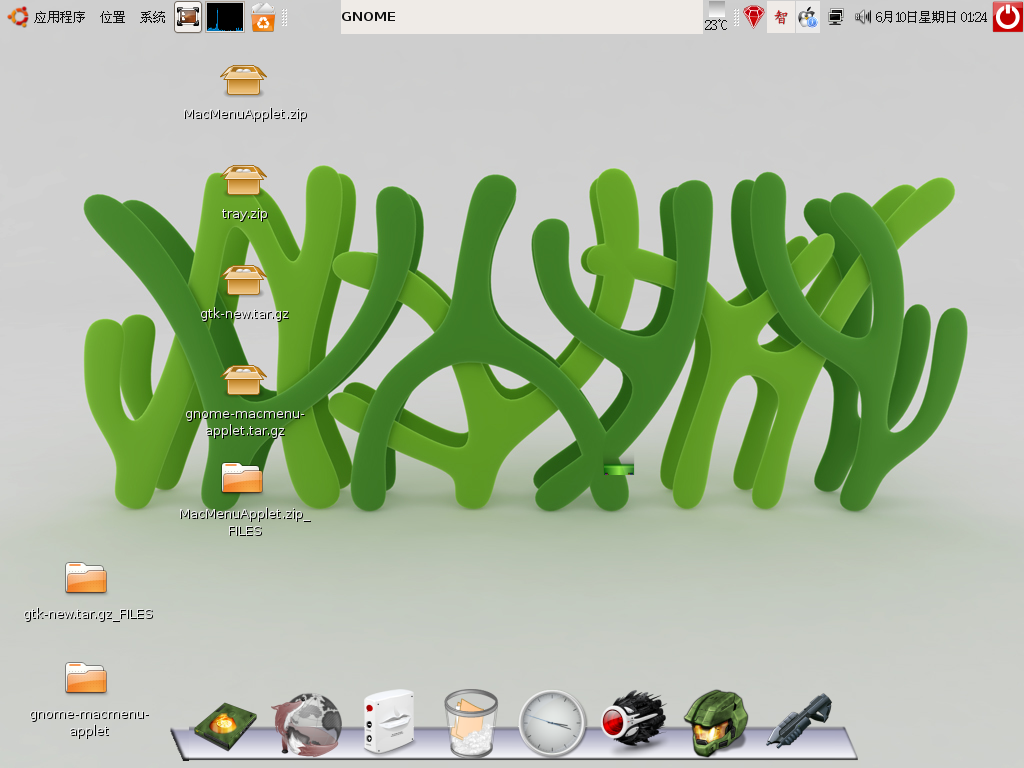The width and height of the screenshot is (1024, 768).
Task: Click the GNOME window title in panel
Action: tap(368, 17)
